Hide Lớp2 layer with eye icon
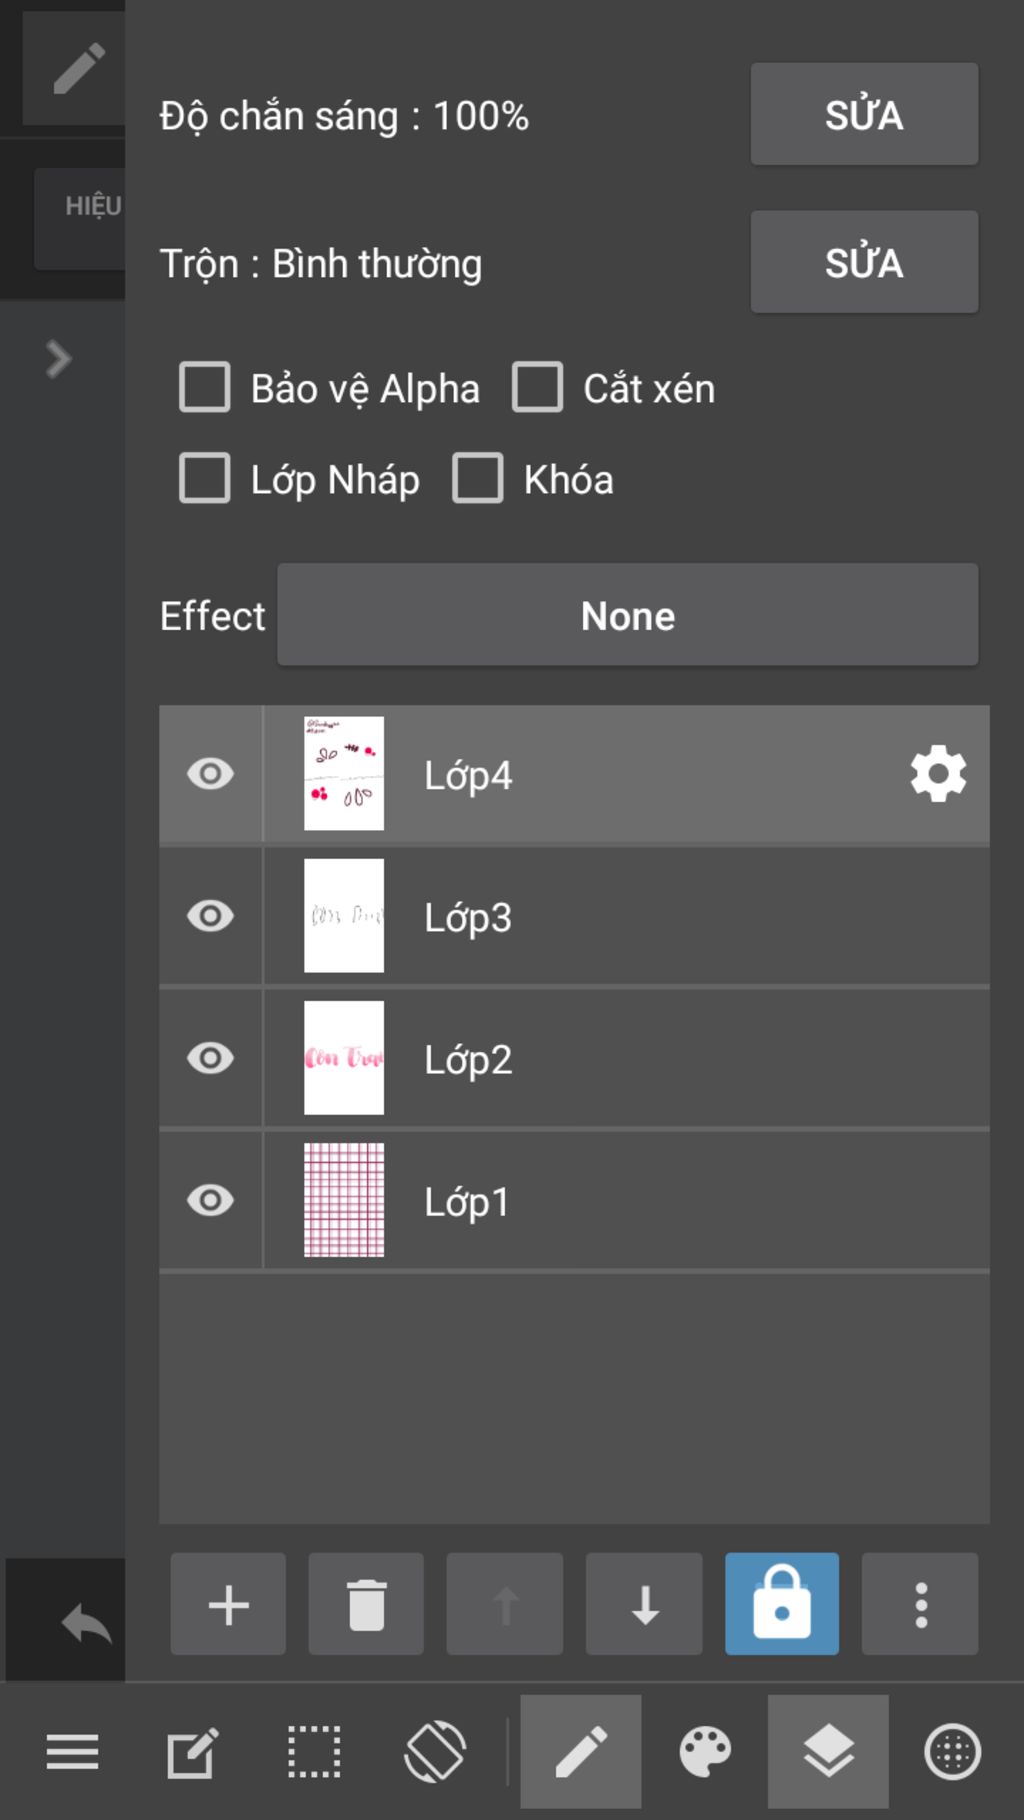Screen dimensions: 1024x1820 click(210, 1058)
